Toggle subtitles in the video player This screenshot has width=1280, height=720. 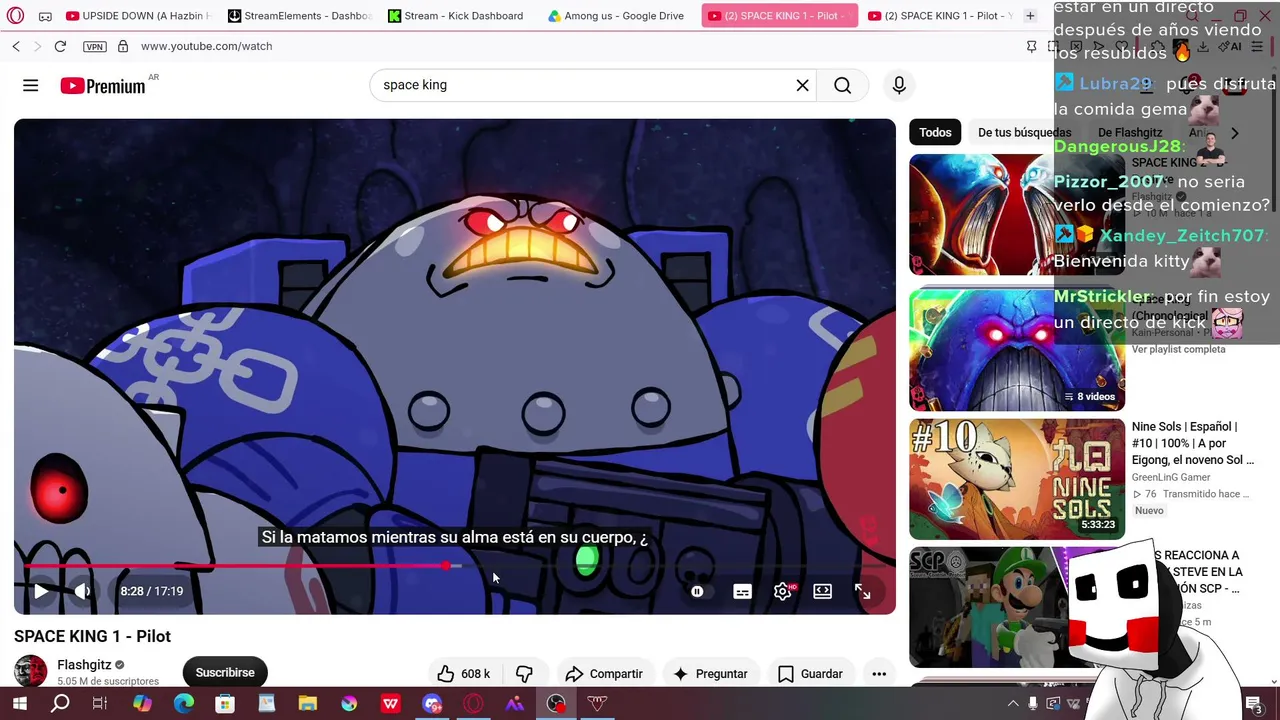coord(742,591)
